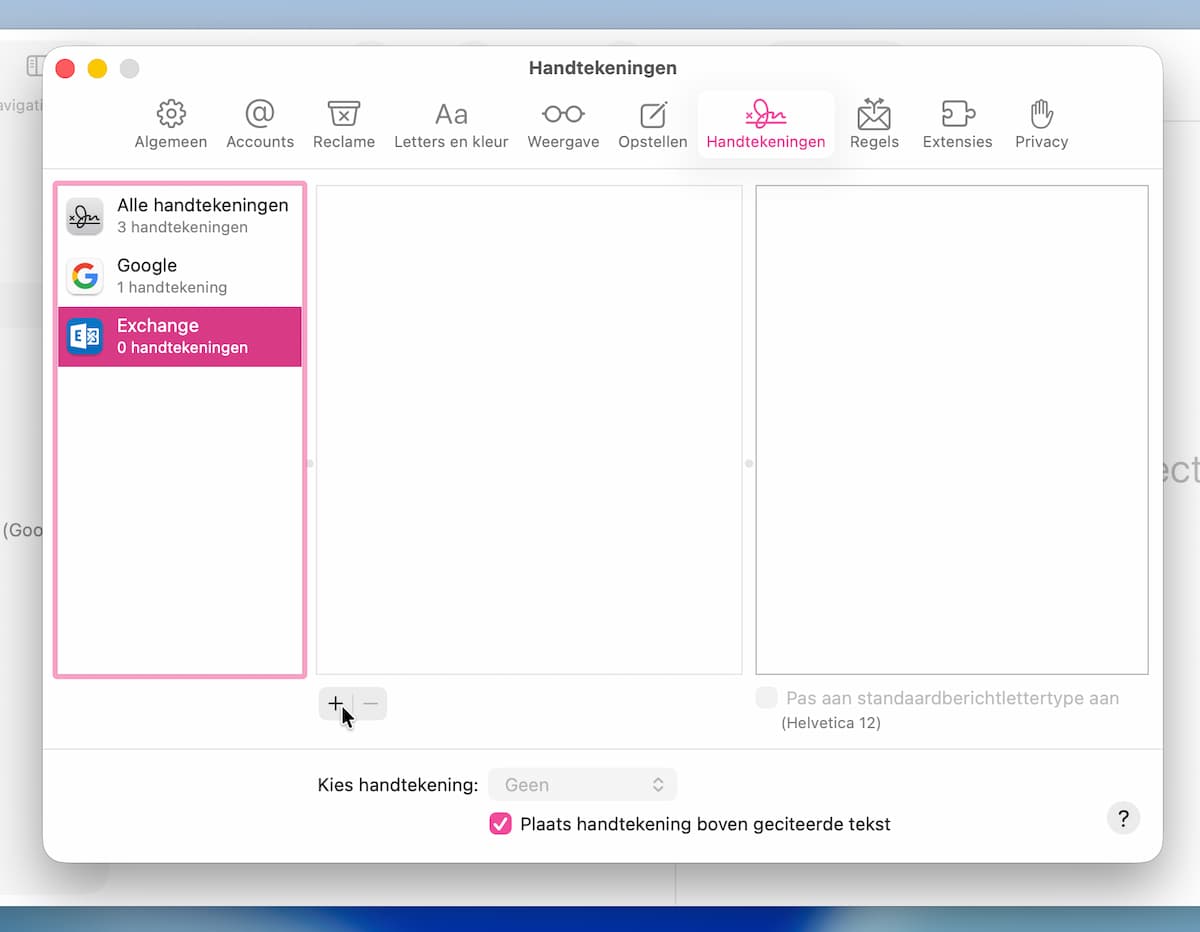The width and height of the screenshot is (1200, 932).
Task: Open the Privacy hand icon pane
Action: [1041, 125]
